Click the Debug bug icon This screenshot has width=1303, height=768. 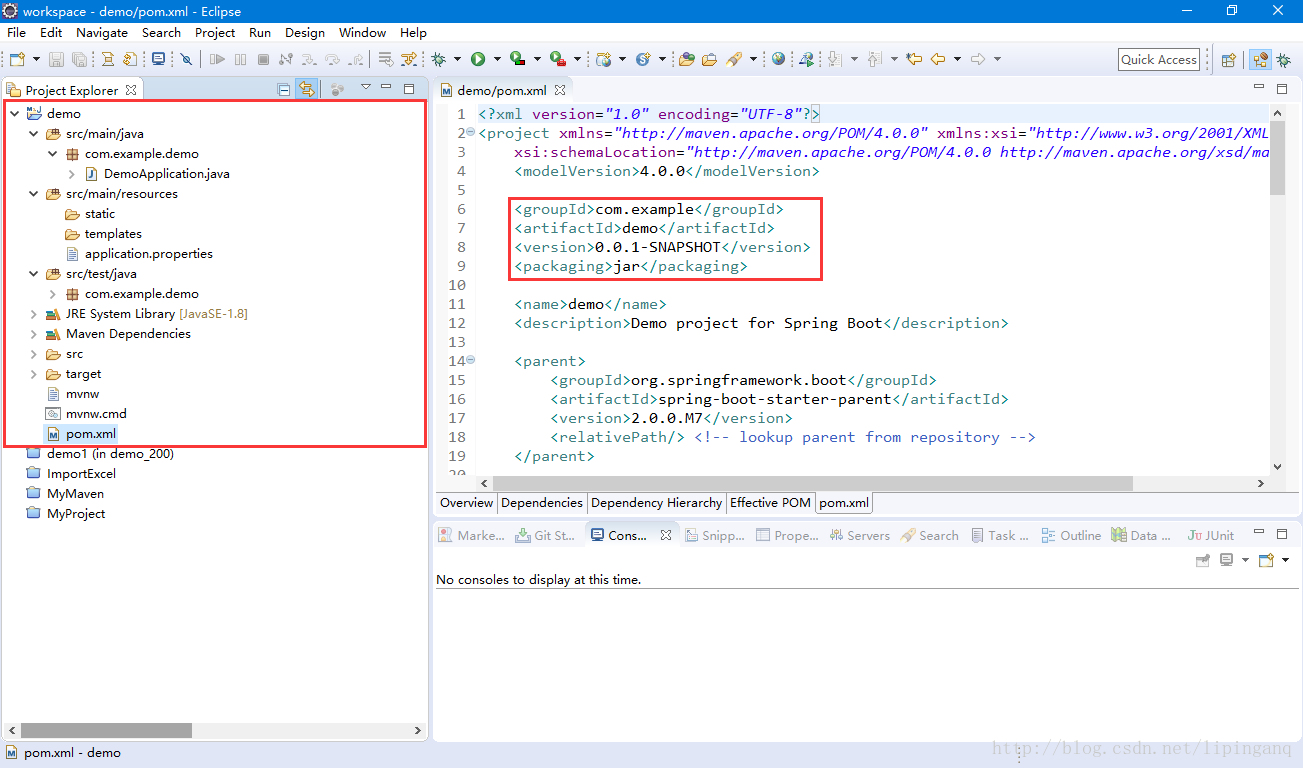[438, 60]
